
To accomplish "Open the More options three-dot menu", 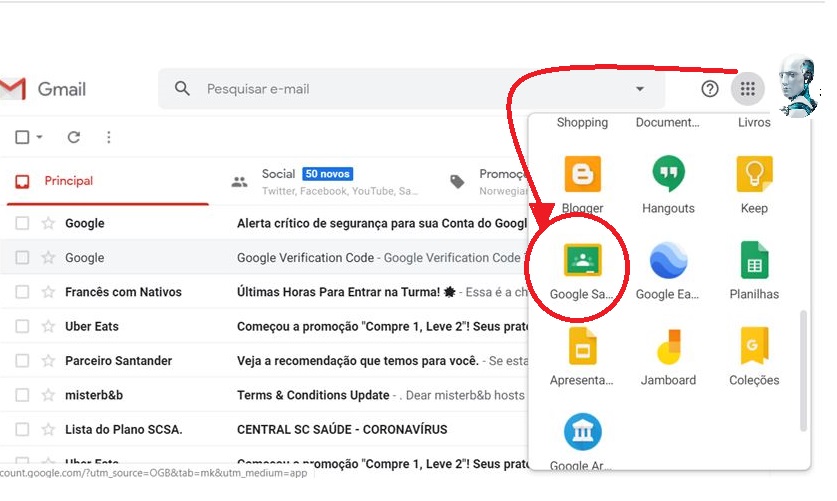I will pyautogui.click(x=108, y=137).
